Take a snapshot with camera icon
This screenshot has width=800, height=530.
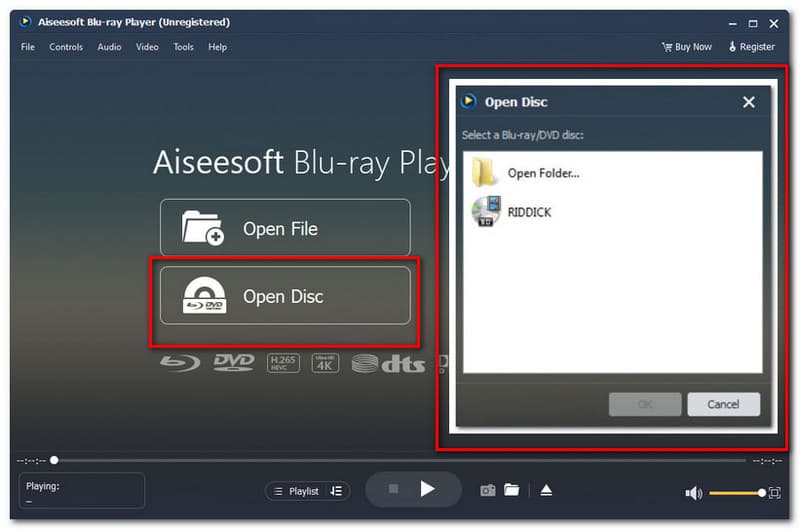488,490
